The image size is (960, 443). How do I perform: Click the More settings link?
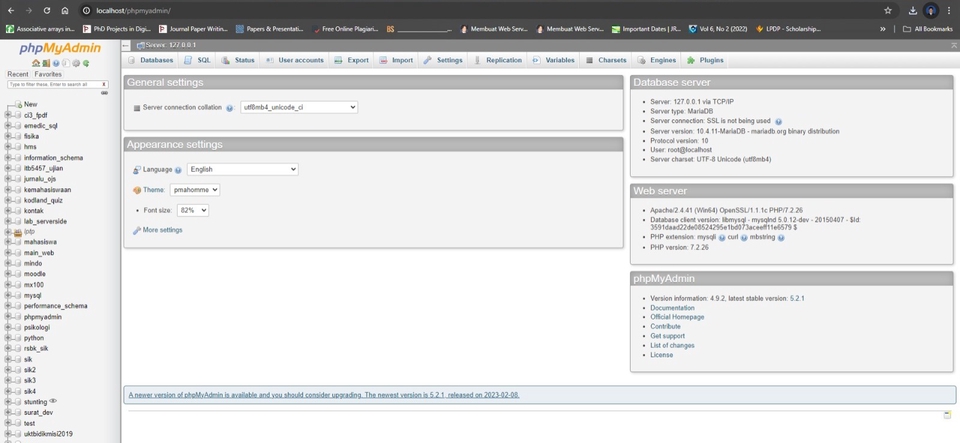(x=162, y=230)
